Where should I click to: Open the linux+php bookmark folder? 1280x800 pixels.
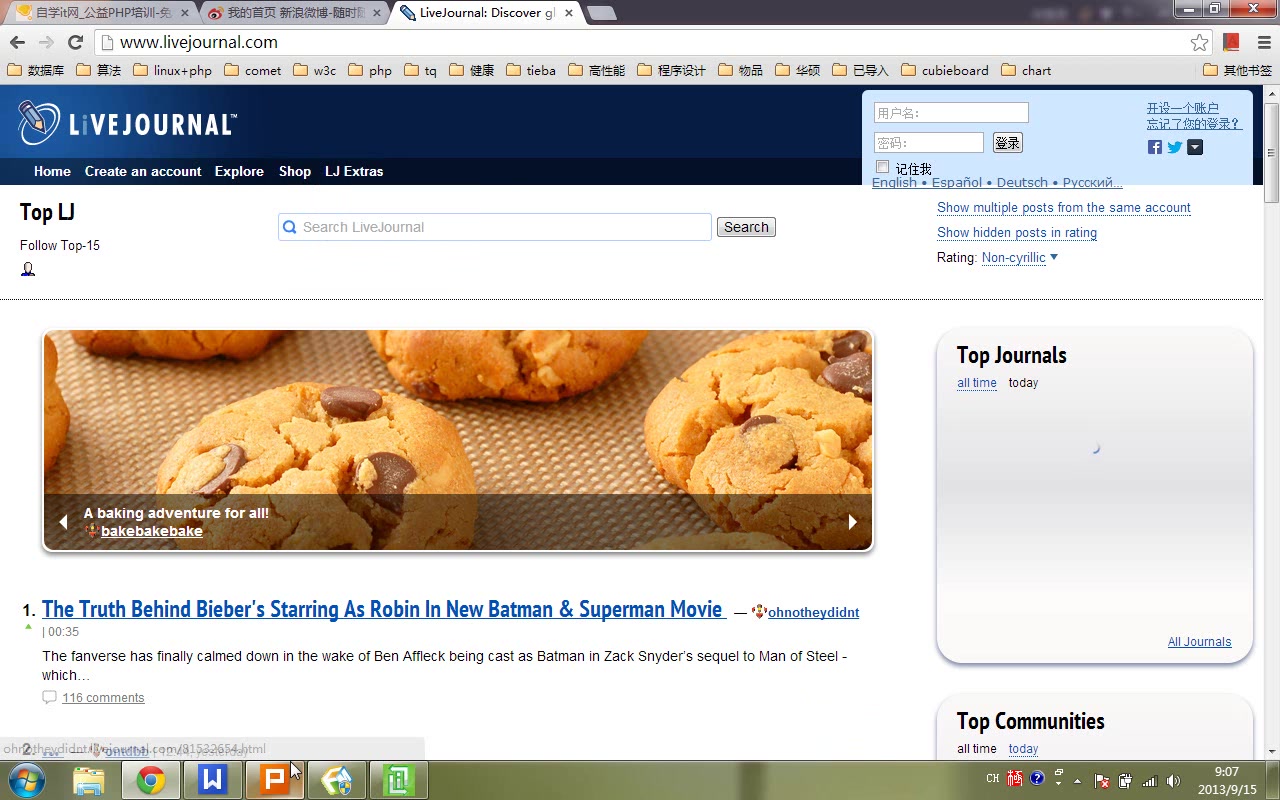pyautogui.click(x=172, y=70)
